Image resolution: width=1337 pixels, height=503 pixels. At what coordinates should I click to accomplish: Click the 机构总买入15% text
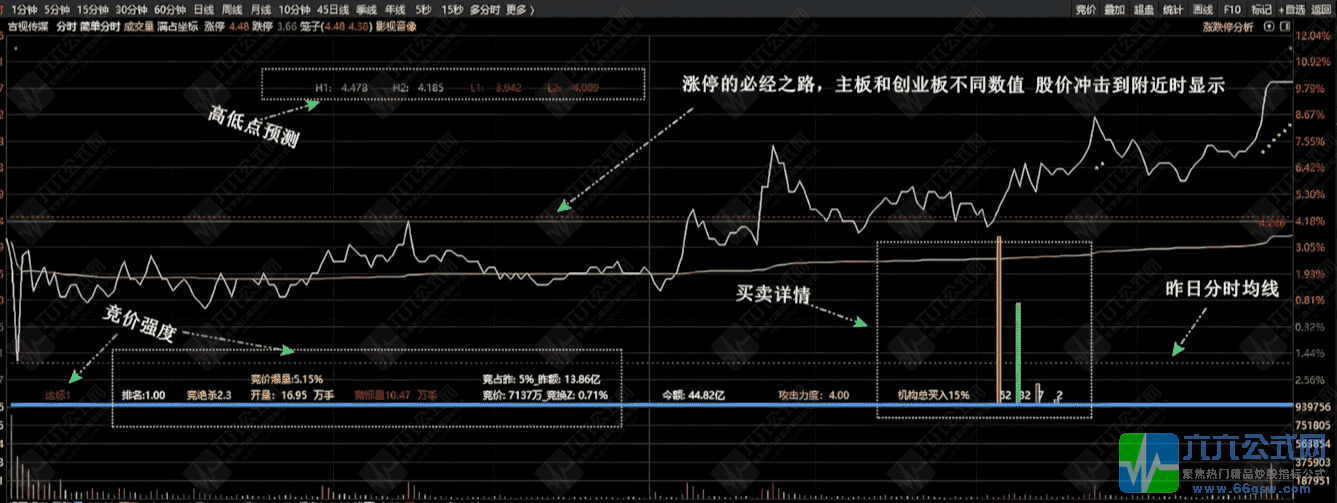[x=933, y=395]
